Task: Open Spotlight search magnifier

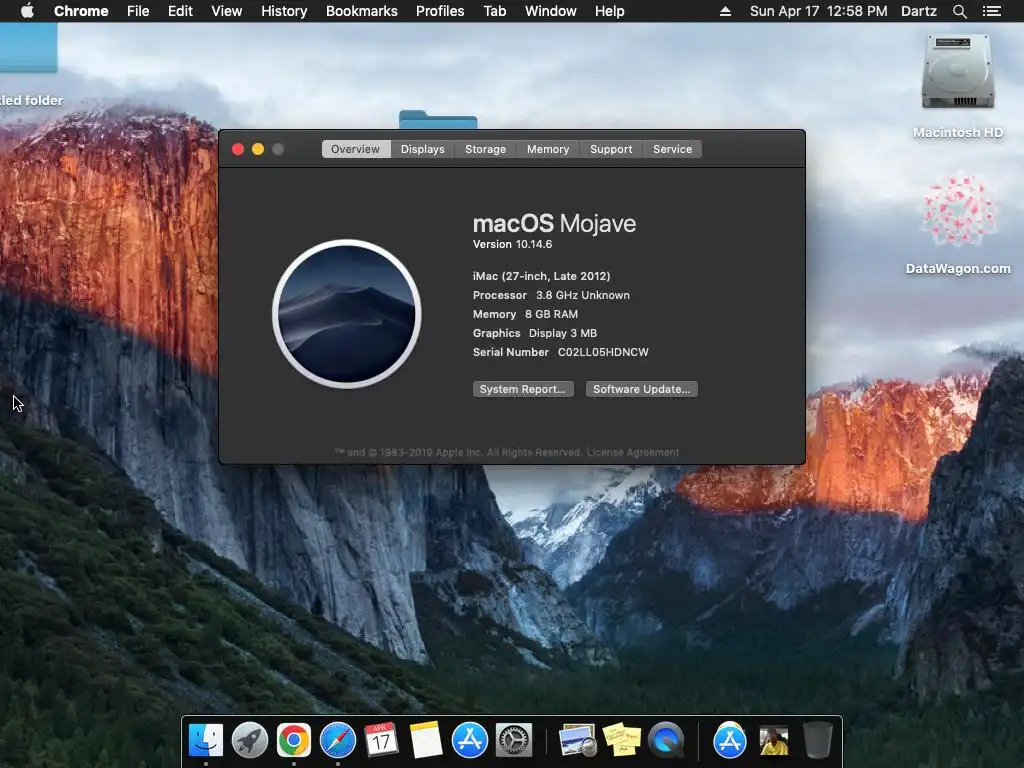Action: 959,11
